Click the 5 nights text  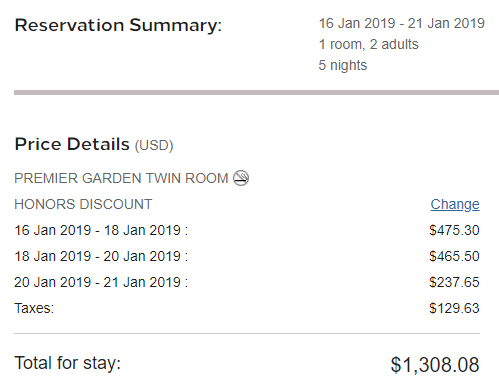[x=343, y=65]
